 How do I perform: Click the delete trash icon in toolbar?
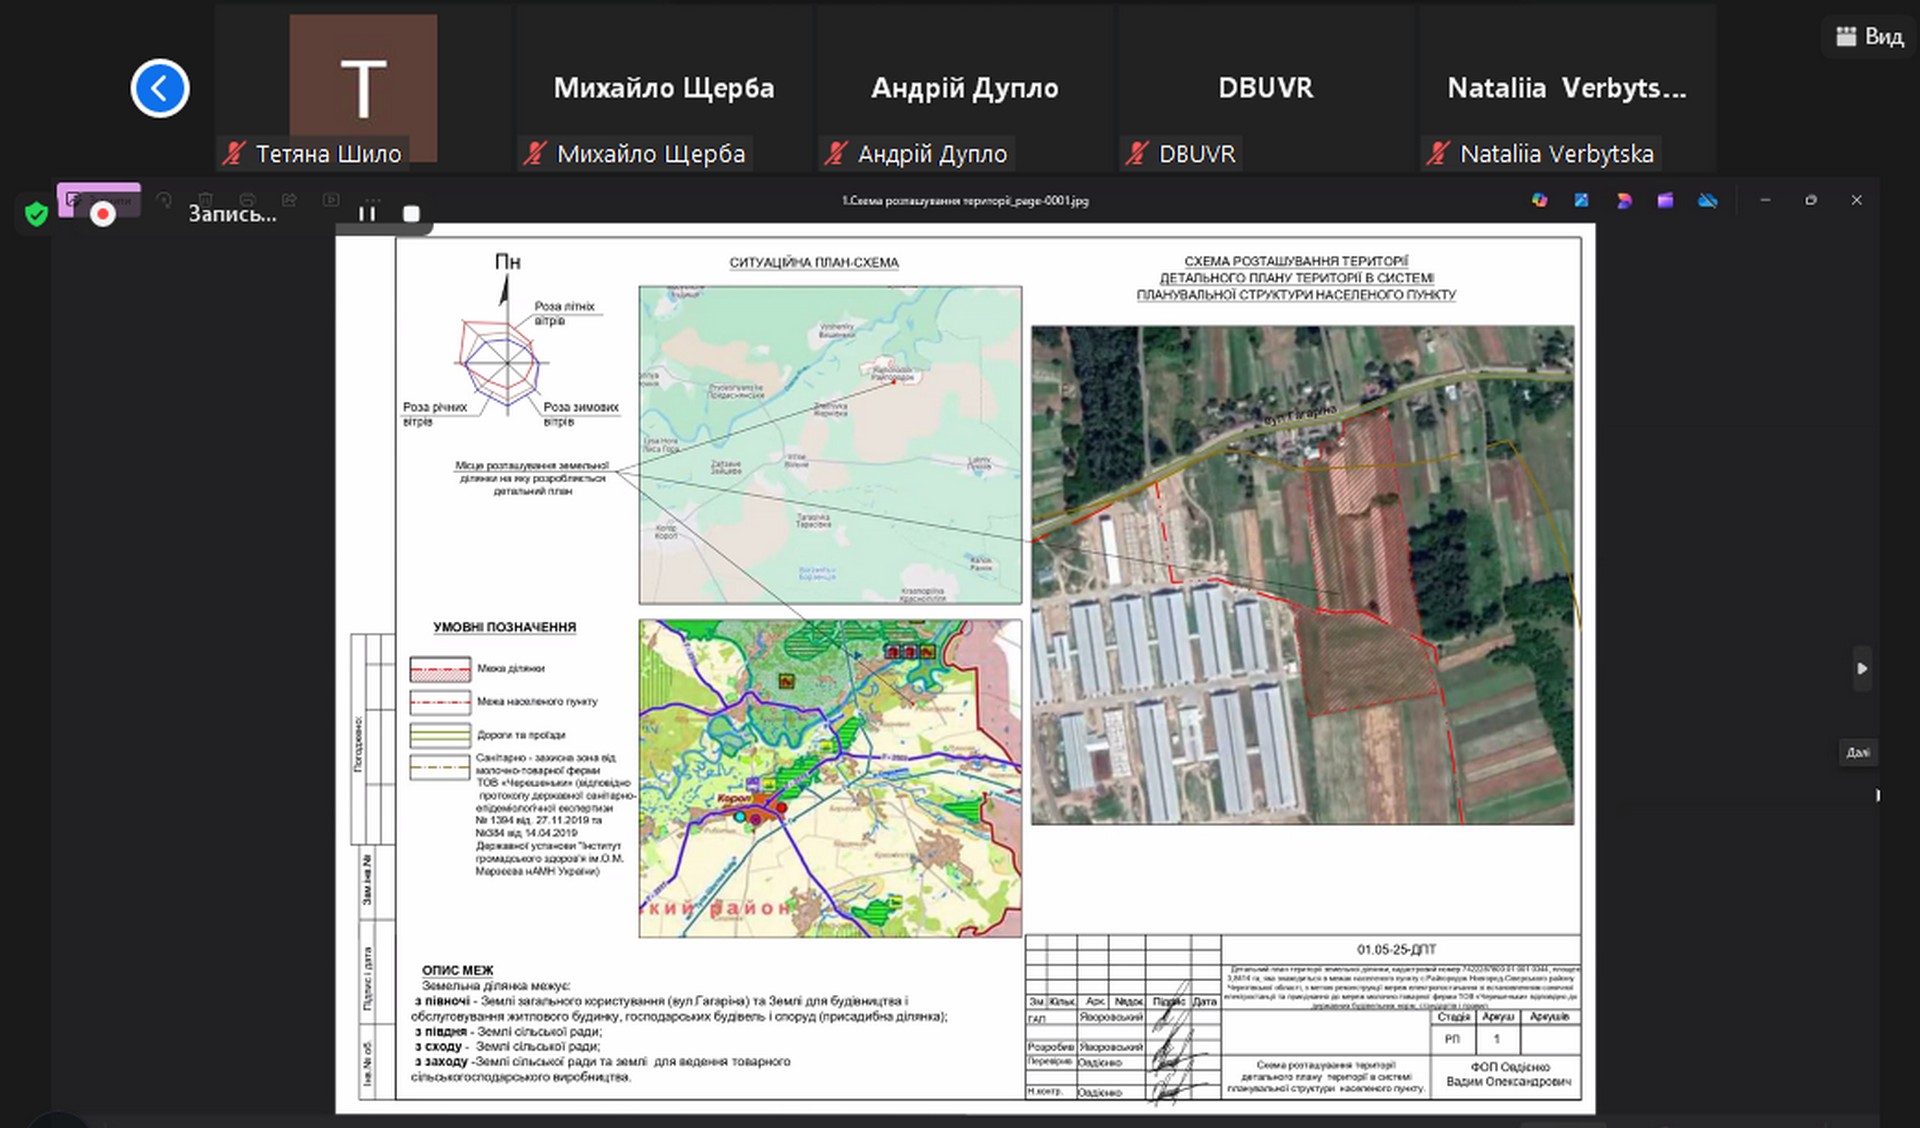(206, 200)
